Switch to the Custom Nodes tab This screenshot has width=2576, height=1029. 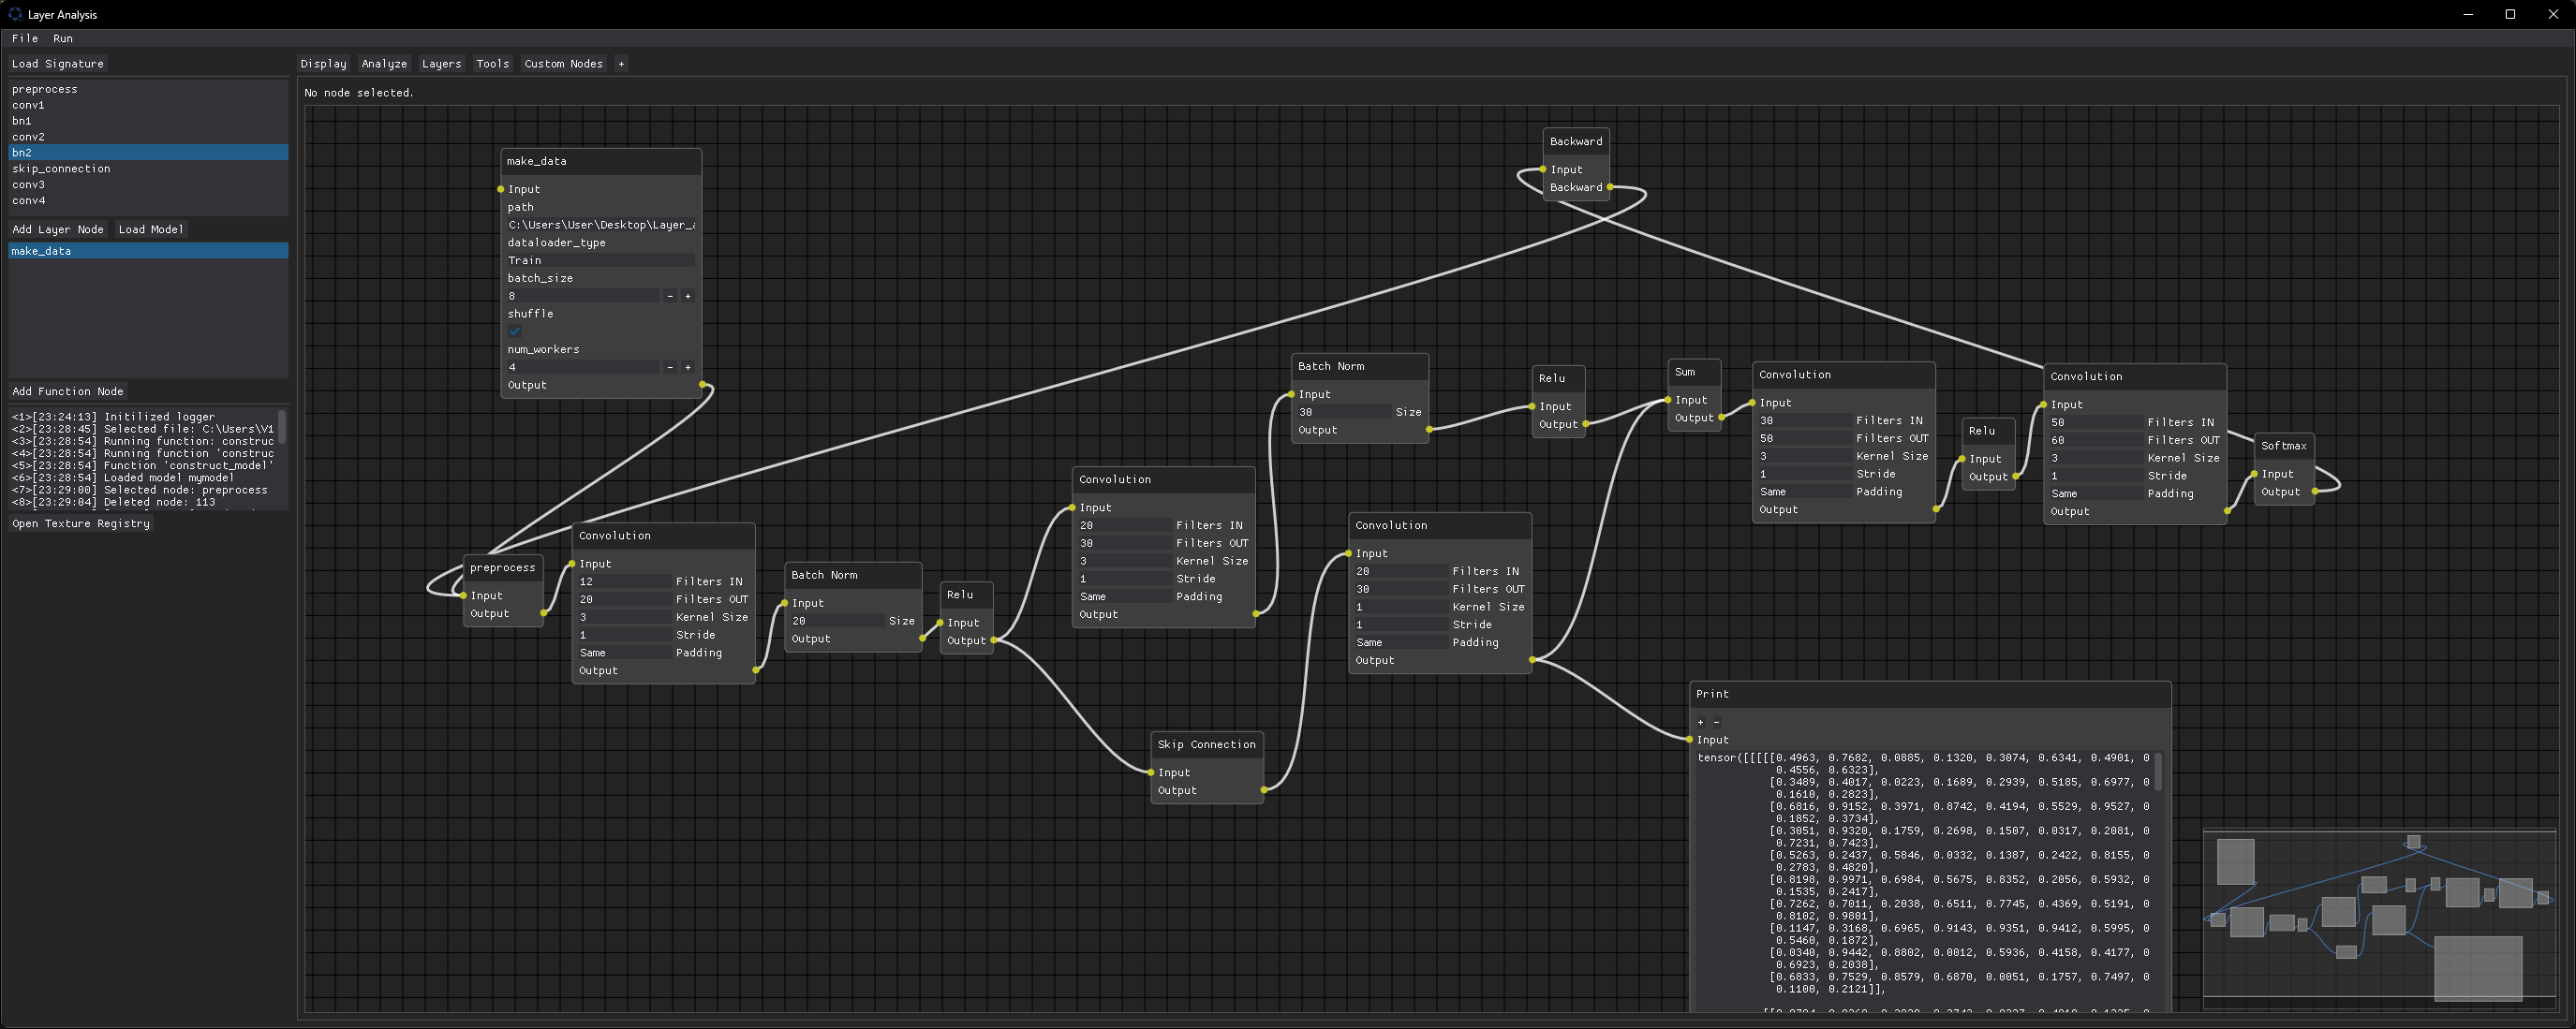(563, 63)
